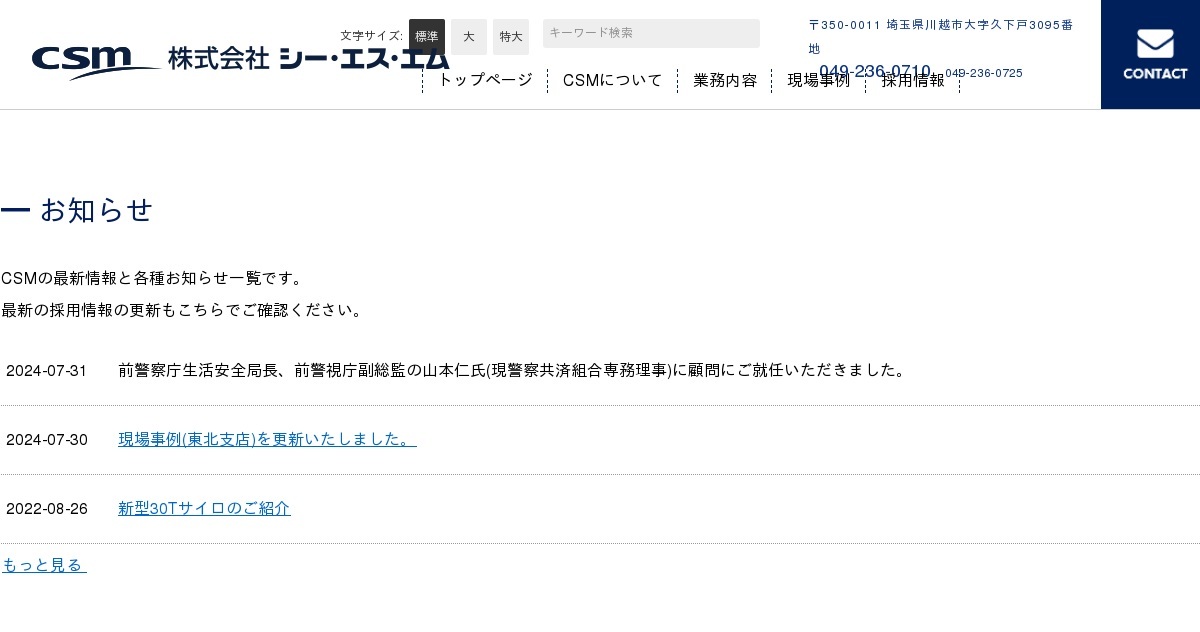Open the CSMについて menu item
The image size is (1200, 632).
point(612,81)
